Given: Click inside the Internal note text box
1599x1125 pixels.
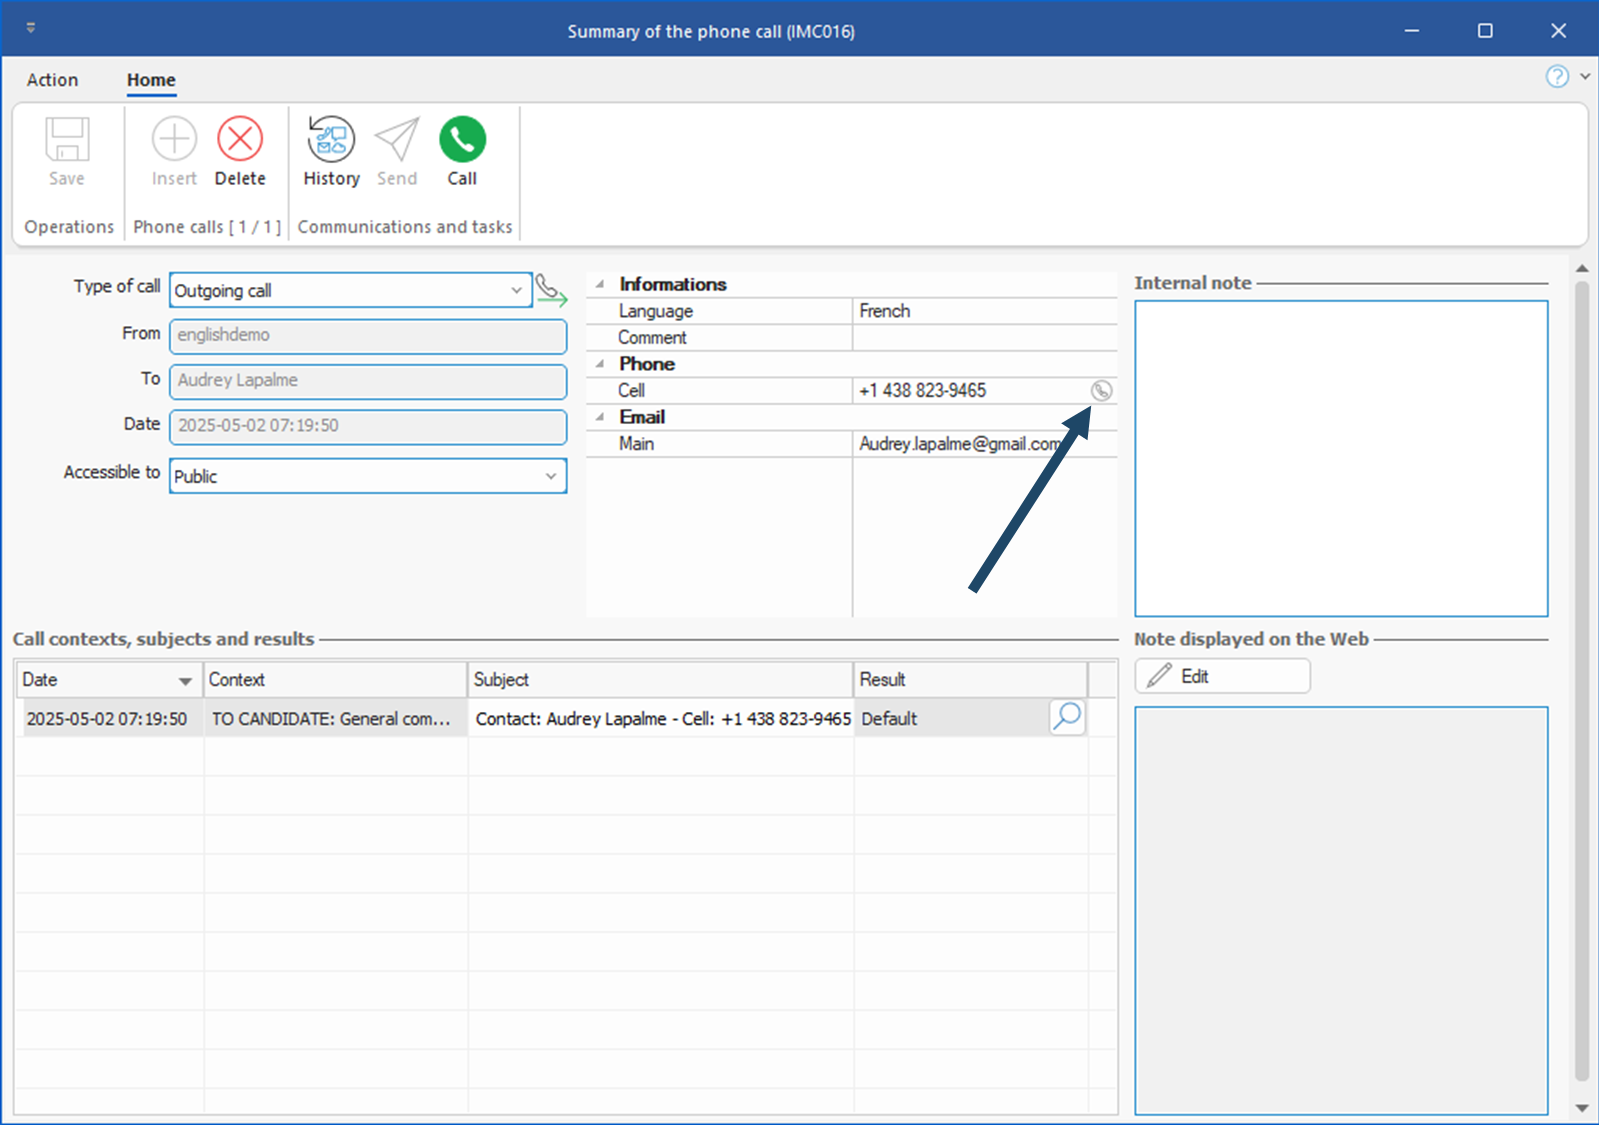Looking at the screenshot, I should pos(1340,458).
